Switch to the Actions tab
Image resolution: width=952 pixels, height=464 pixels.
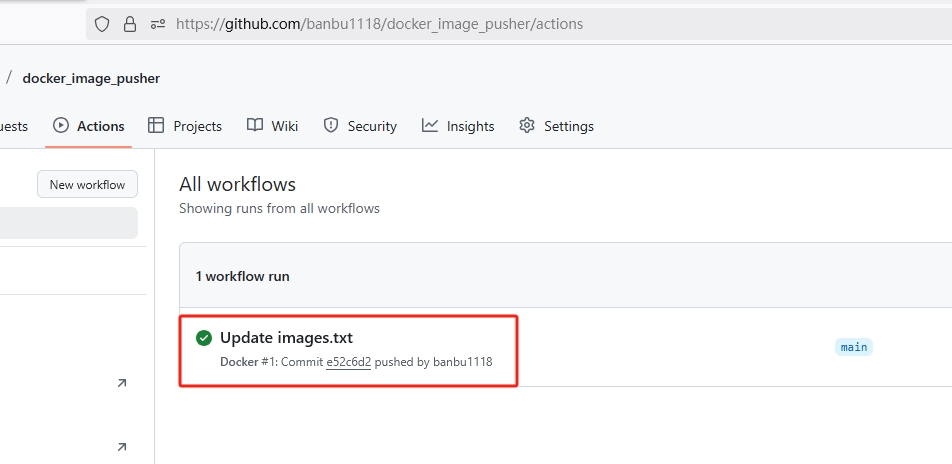coord(89,126)
